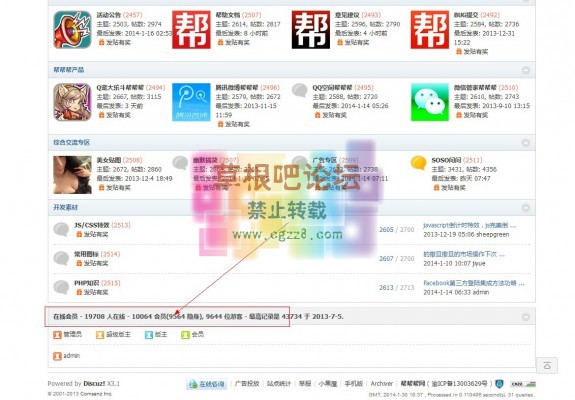Click the 超级版主 legend icon

coord(100,335)
